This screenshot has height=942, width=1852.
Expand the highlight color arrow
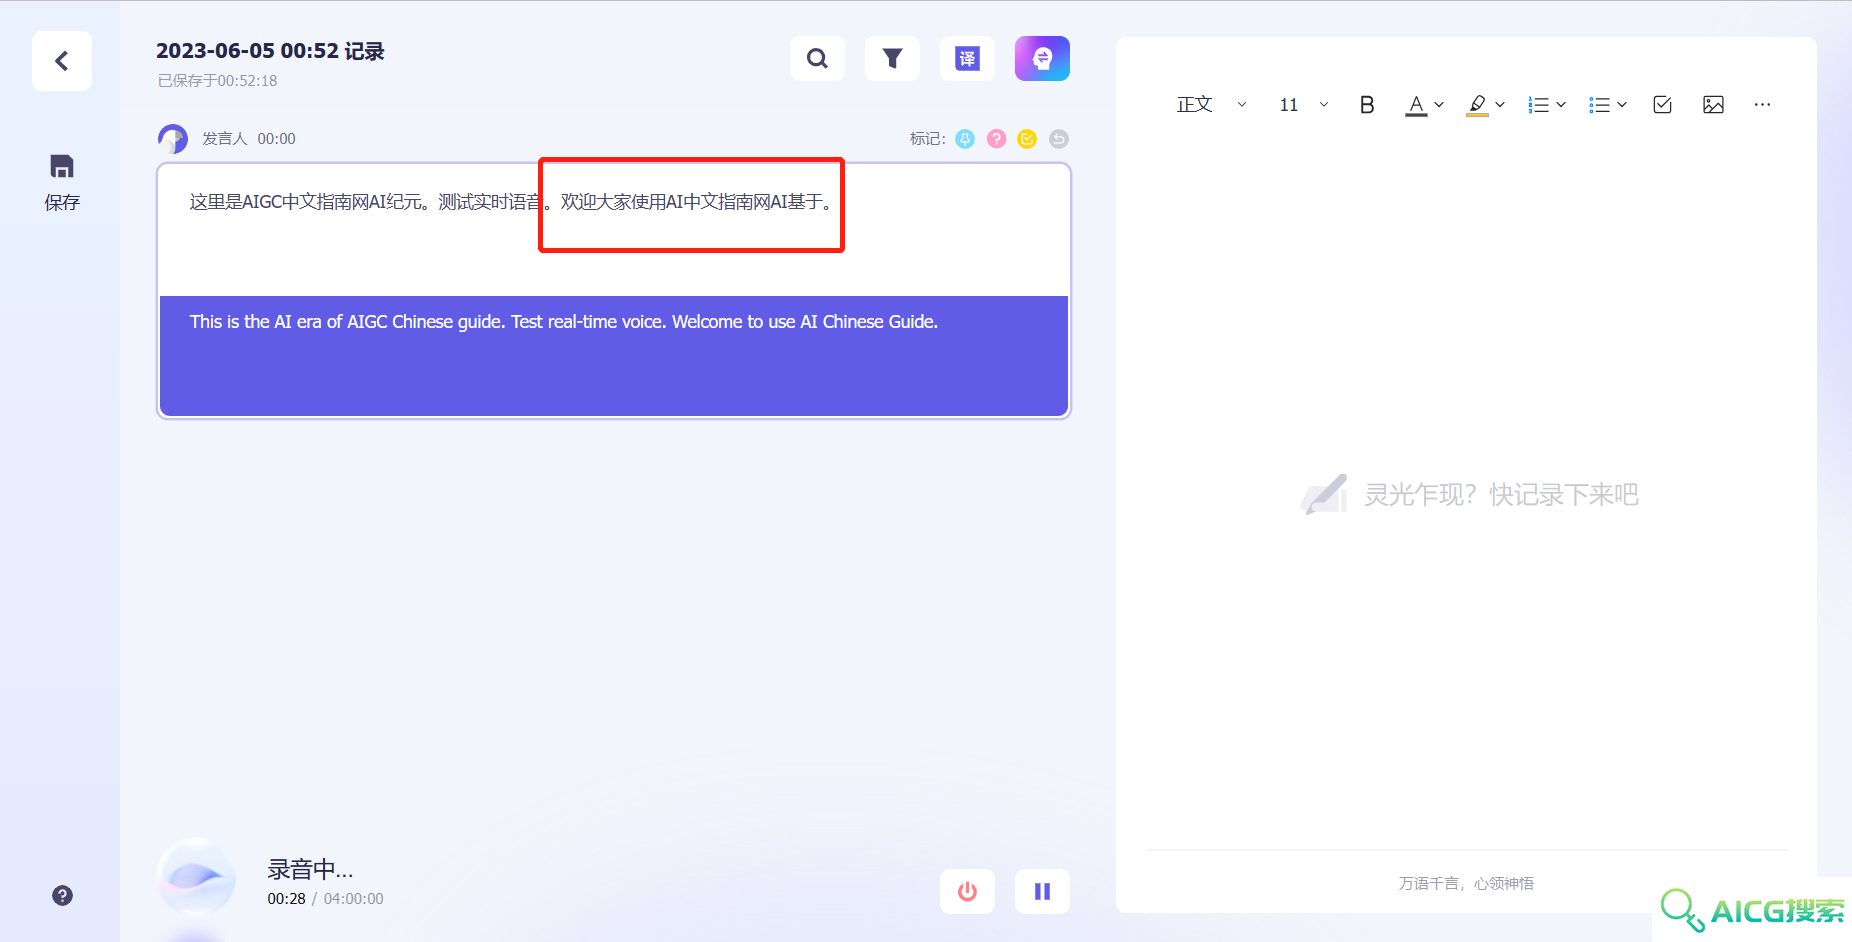[x=1500, y=105]
